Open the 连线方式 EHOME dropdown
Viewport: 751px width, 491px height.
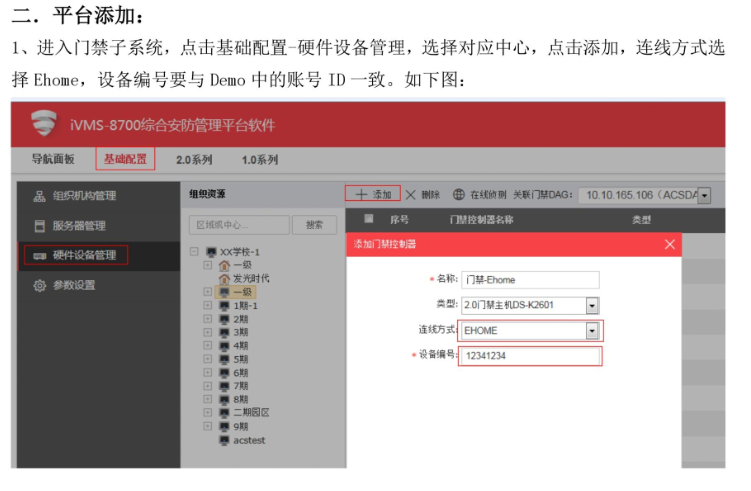[592, 331]
